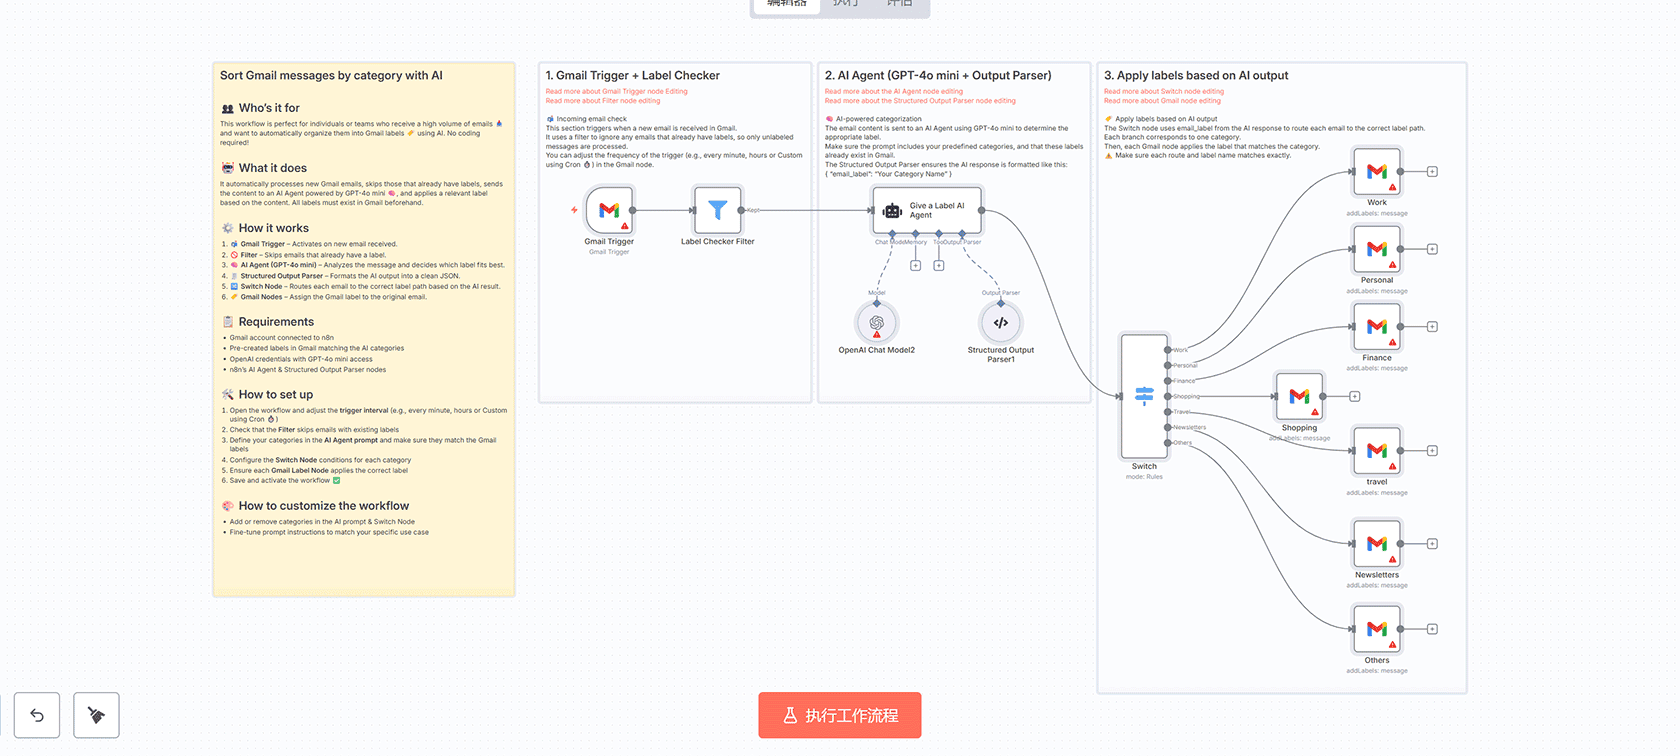Screen dimensions: 1680x756
Task: Select the Shopping Gmail label node
Action: click(x=1299, y=397)
